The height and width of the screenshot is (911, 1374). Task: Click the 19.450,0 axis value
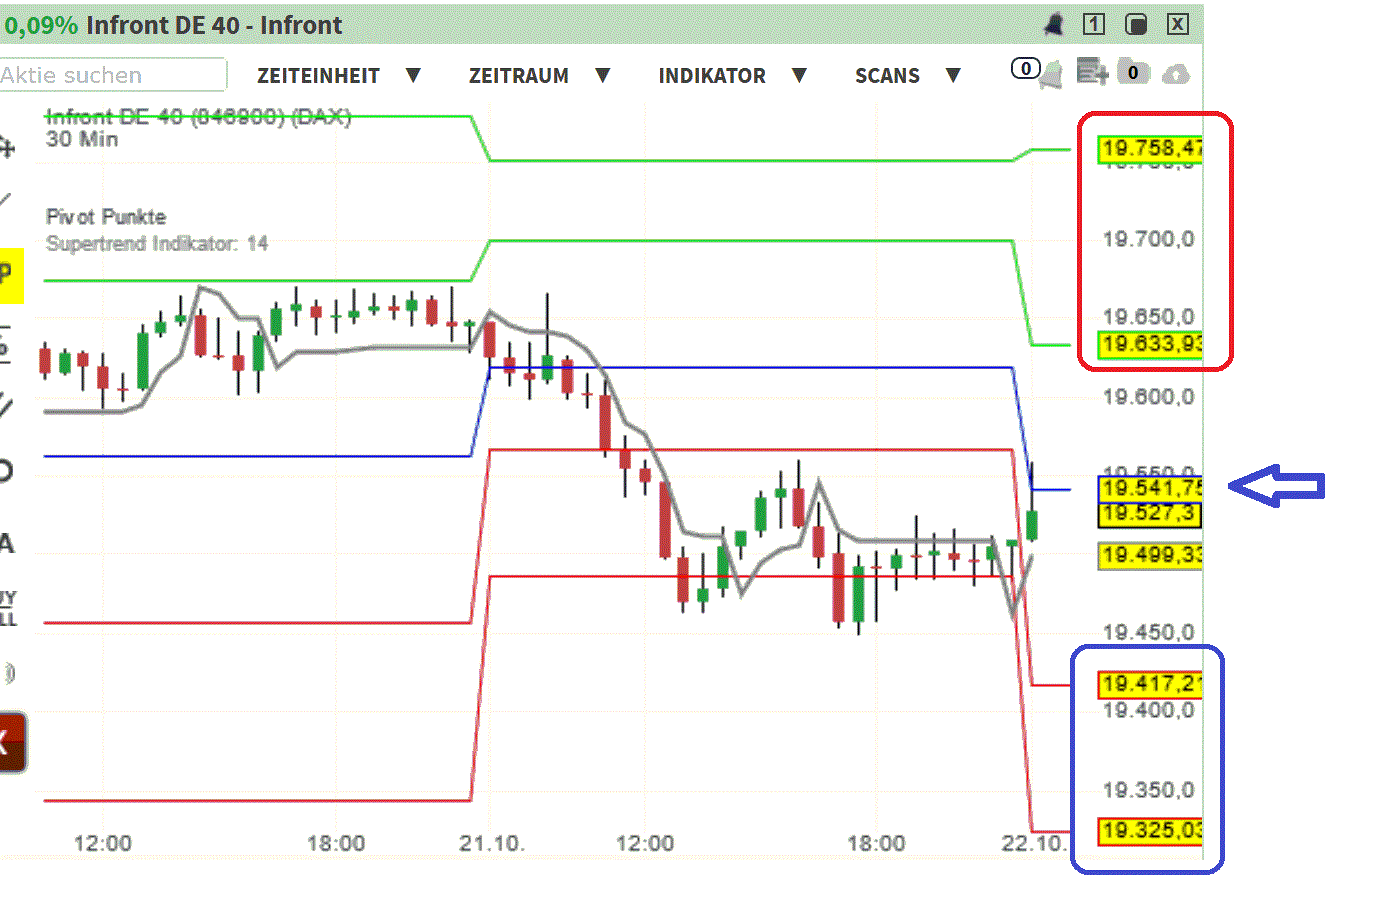tap(1148, 632)
